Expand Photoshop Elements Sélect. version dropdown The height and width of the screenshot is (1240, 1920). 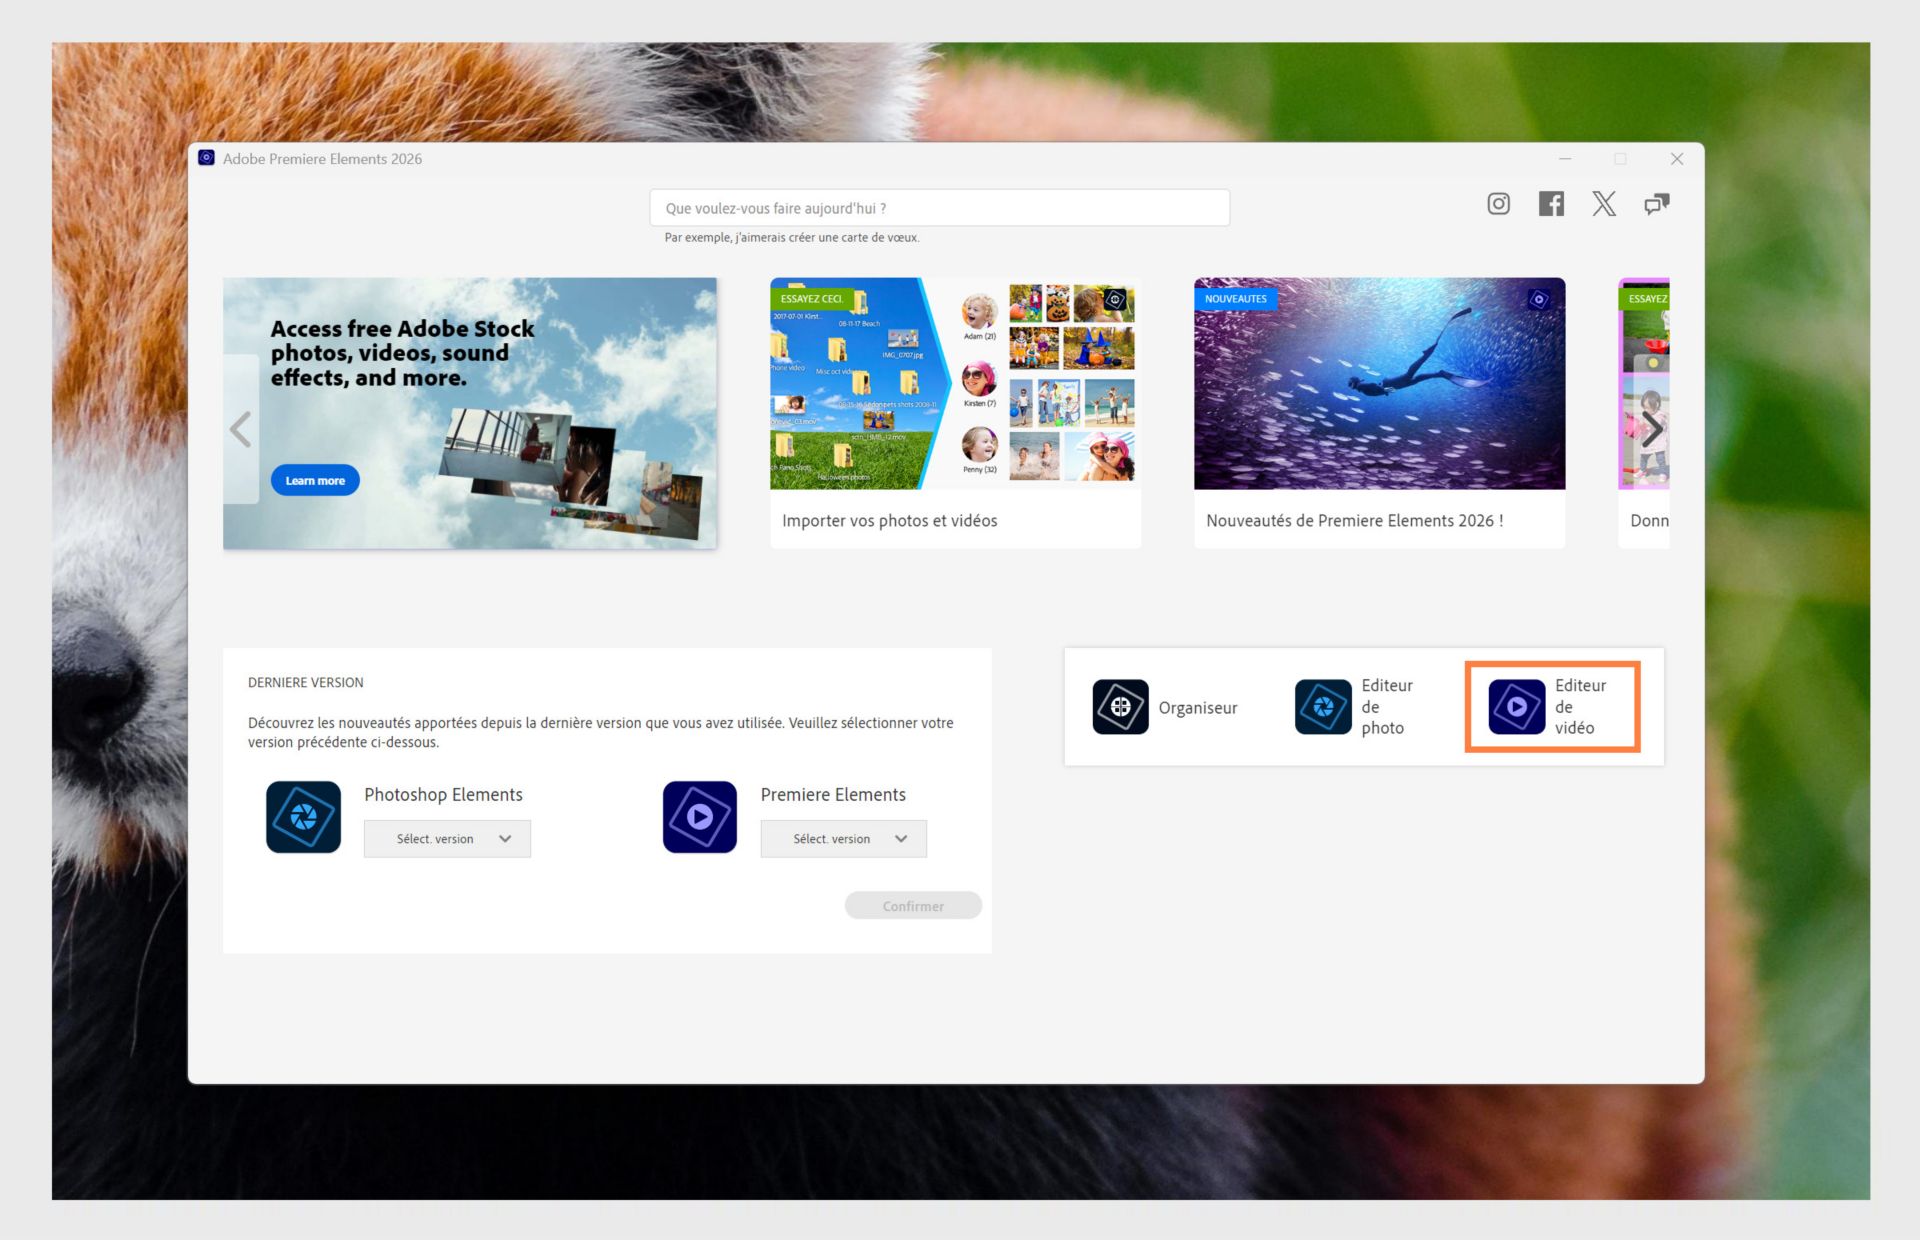tap(447, 839)
